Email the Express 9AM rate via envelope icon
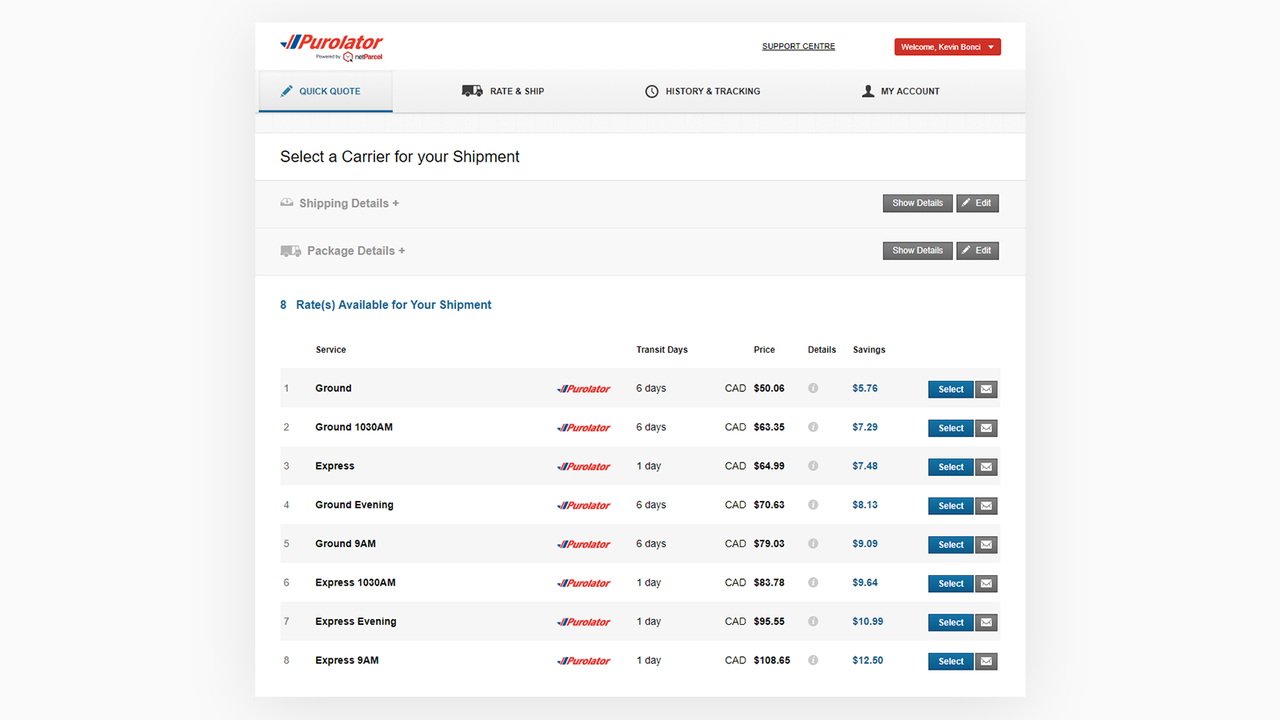Image resolution: width=1280 pixels, height=720 pixels. coord(986,661)
